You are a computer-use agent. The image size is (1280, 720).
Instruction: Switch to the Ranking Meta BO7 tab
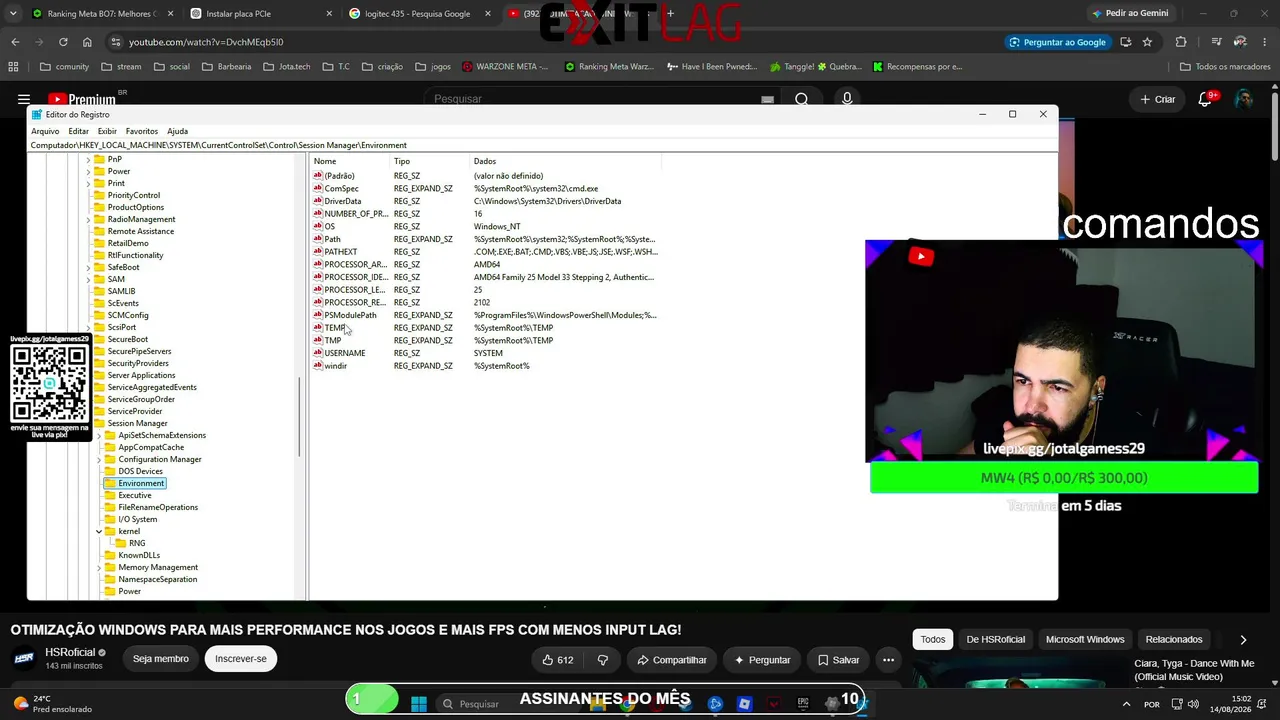point(101,14)
